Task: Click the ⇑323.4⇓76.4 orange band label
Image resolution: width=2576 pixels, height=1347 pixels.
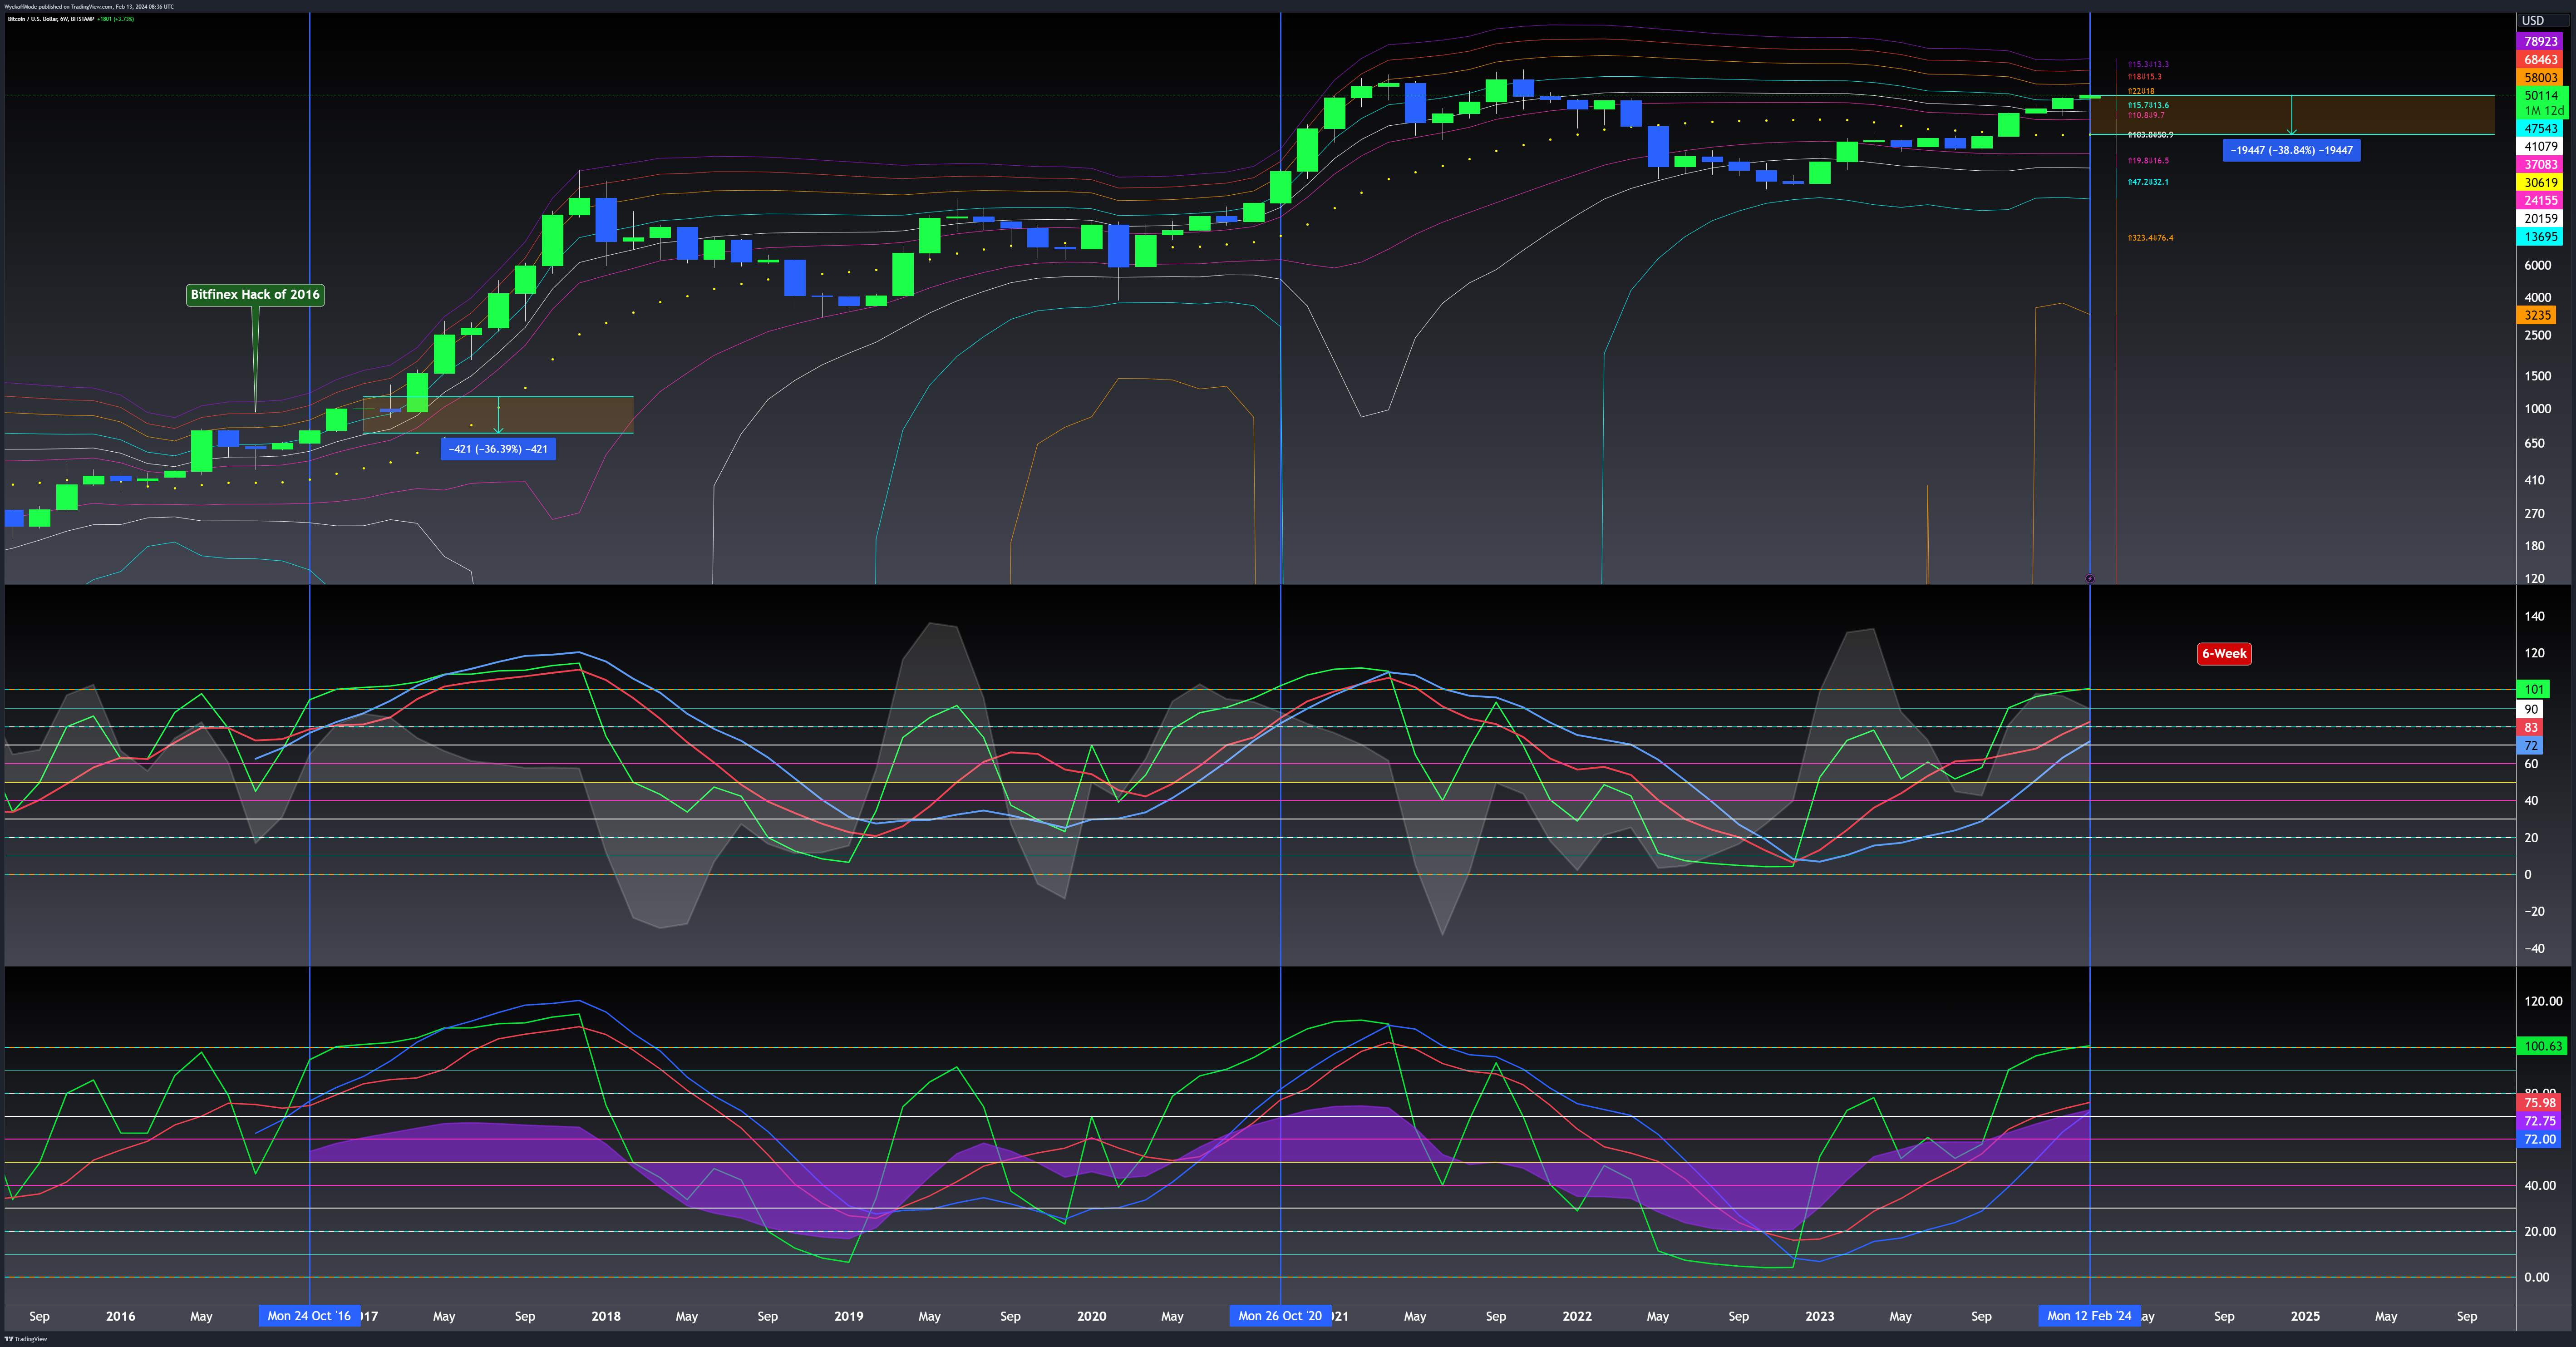Action: pos(2150,238)
